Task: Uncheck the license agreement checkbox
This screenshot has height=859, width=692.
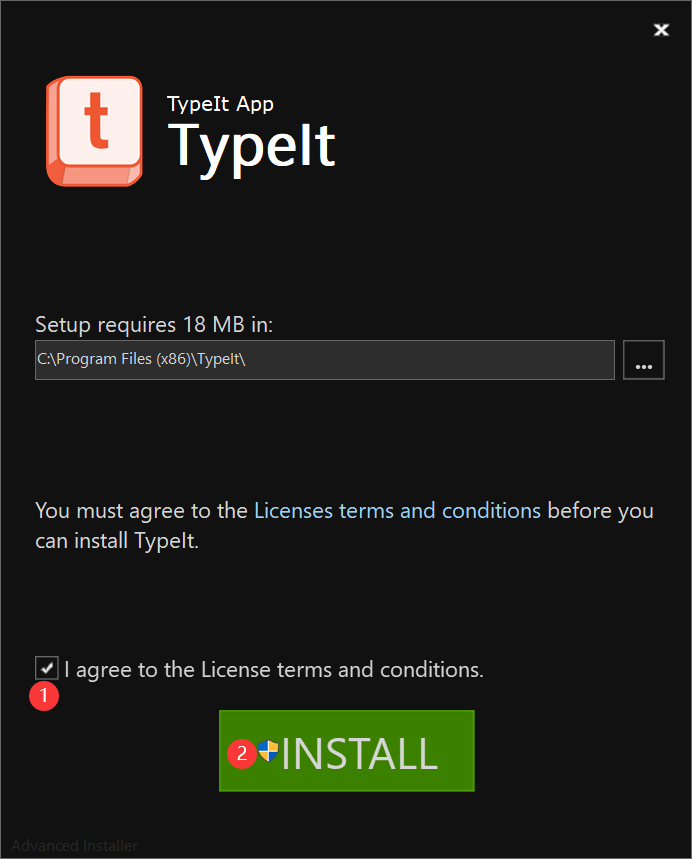Action: click(x=47, y=668)
